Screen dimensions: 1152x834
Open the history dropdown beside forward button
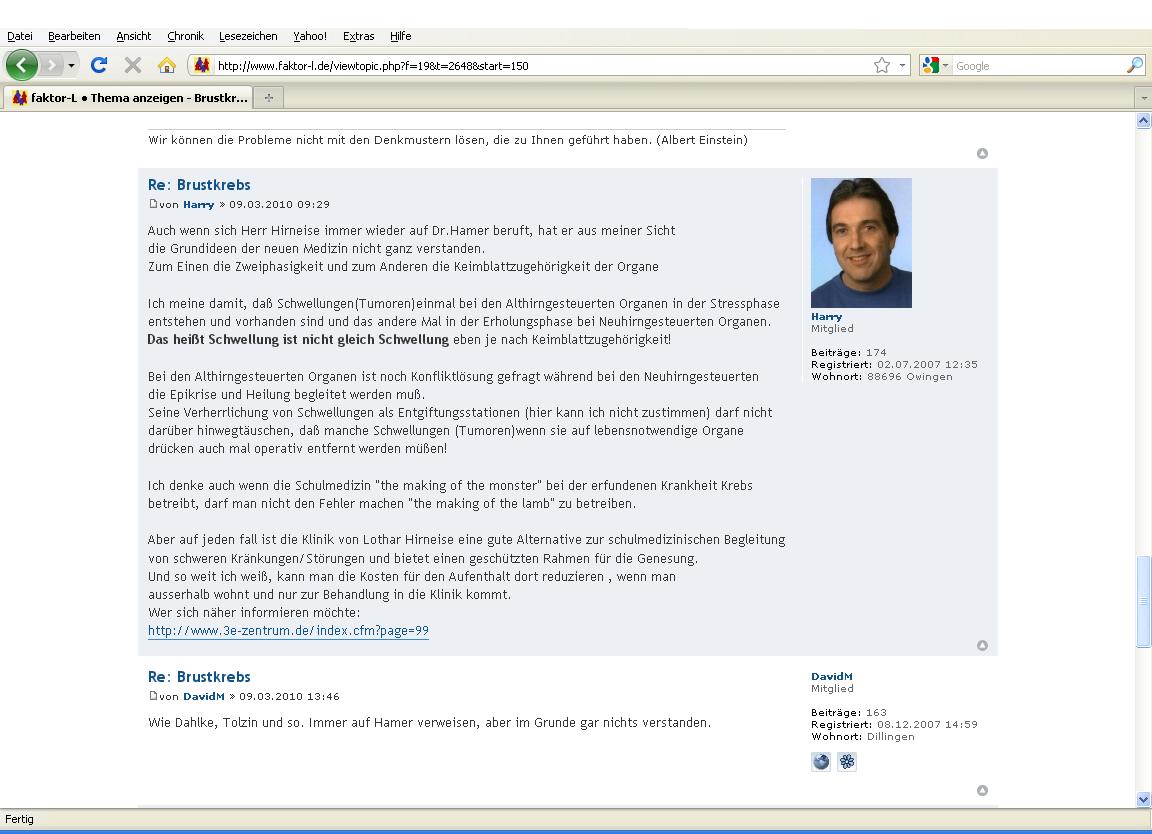coord(71,66)
